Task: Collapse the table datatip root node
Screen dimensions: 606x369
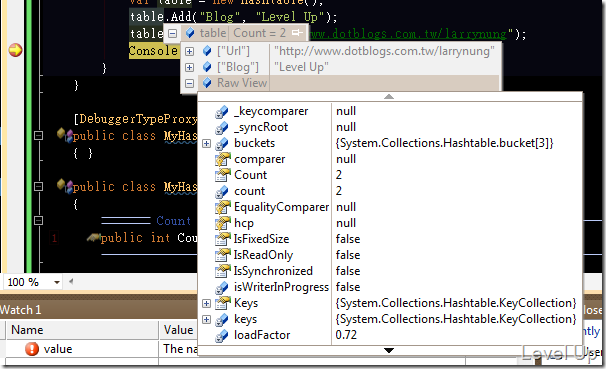Action: coord(173,33)
